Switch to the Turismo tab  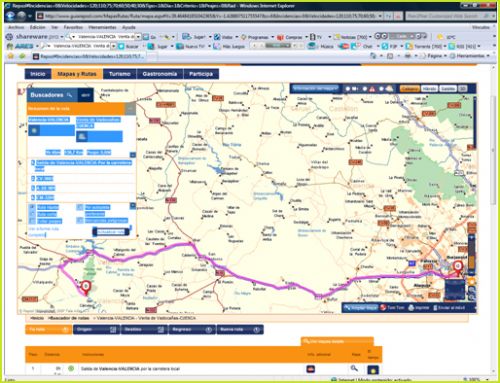(x=120, y=74)
